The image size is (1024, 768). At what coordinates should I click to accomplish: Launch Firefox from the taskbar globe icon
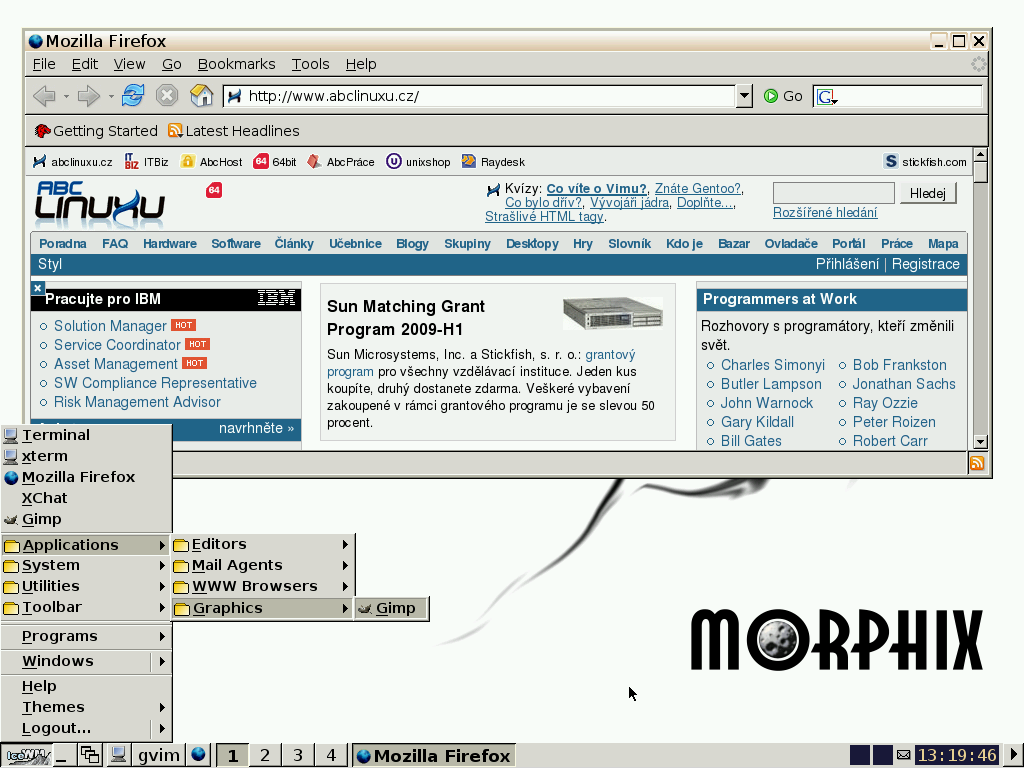pyautogui.click(x=199, y=755)
